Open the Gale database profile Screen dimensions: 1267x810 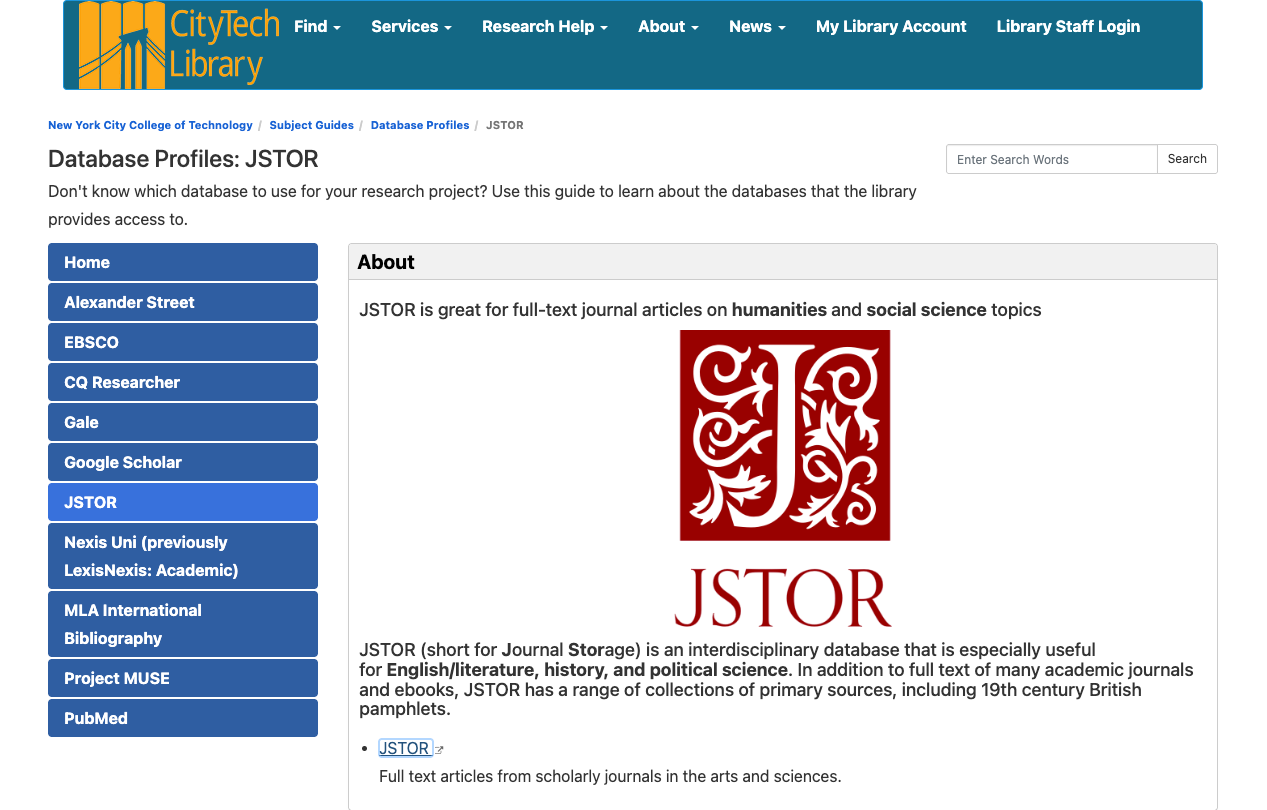(183, 422)
